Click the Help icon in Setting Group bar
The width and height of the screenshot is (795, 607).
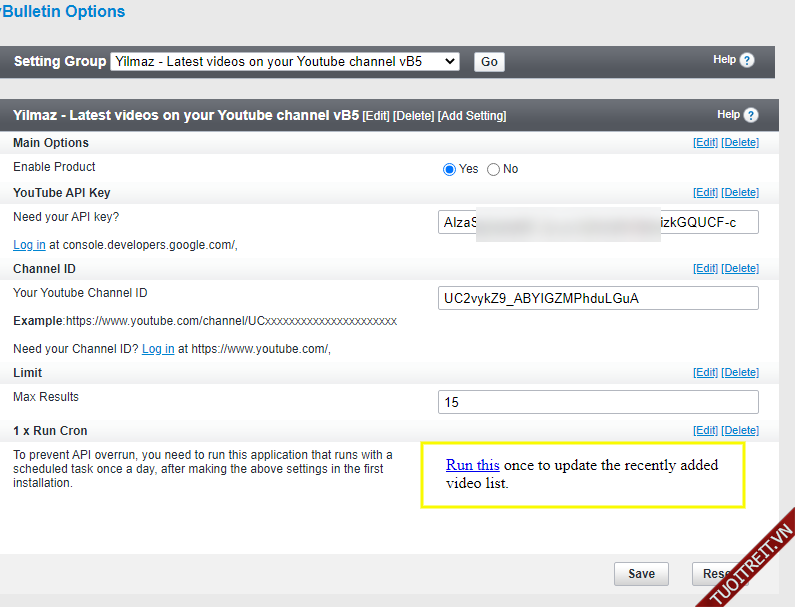(747, 60)
